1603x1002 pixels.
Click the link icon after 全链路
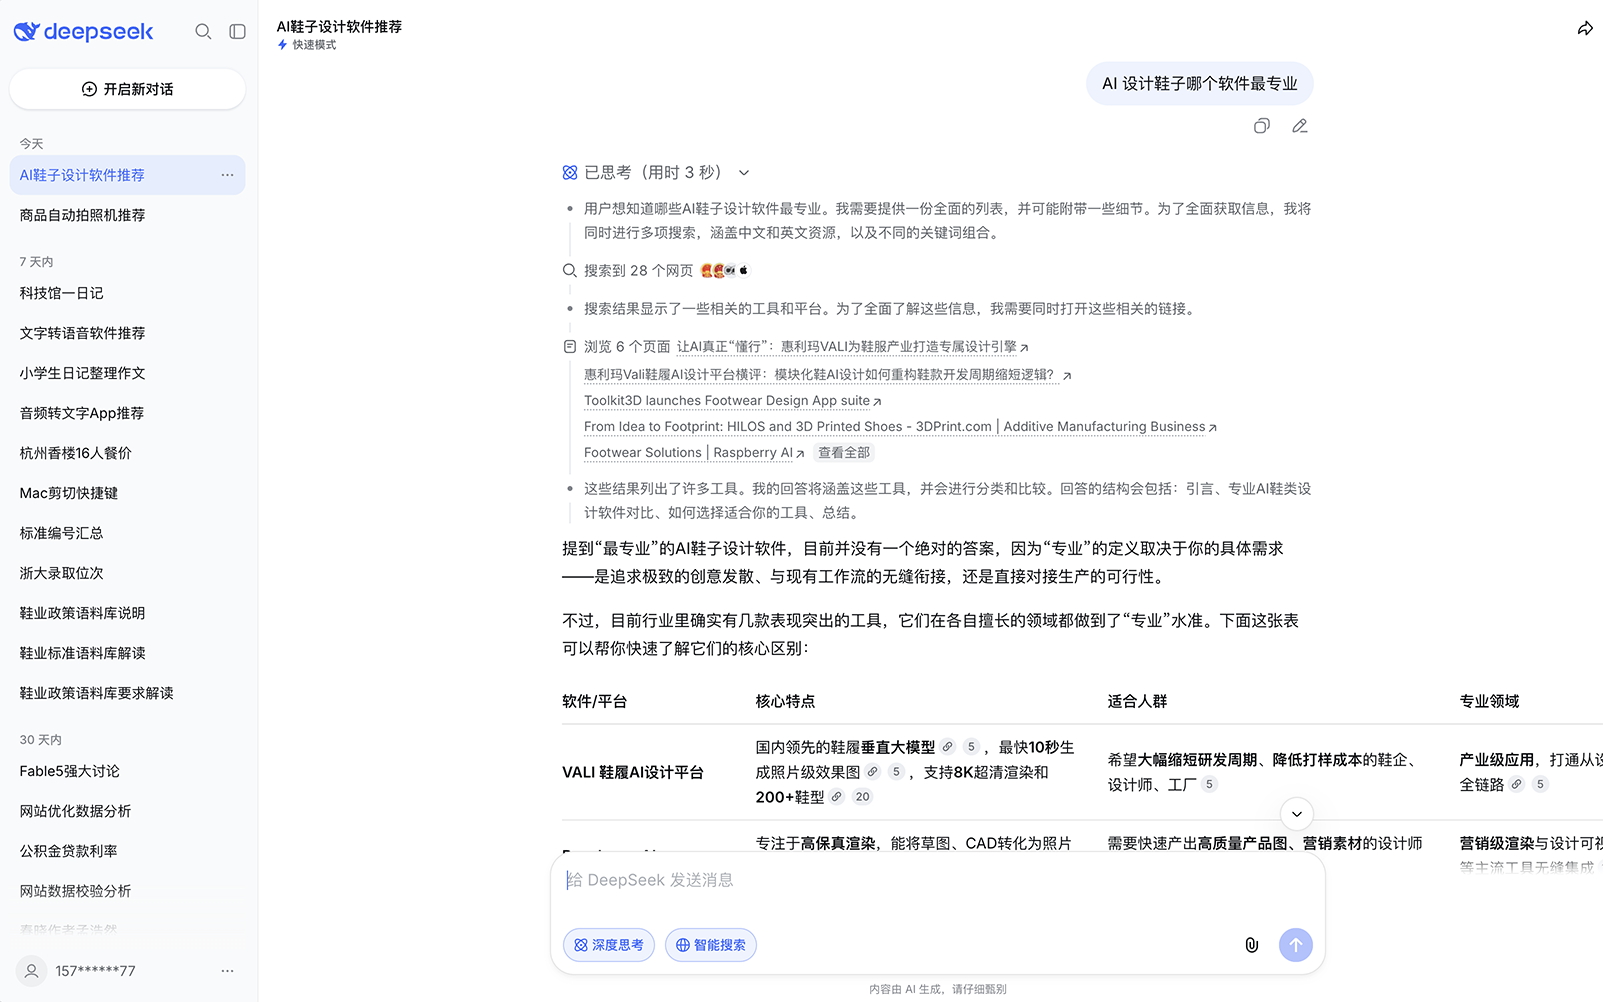[1517, 784]
